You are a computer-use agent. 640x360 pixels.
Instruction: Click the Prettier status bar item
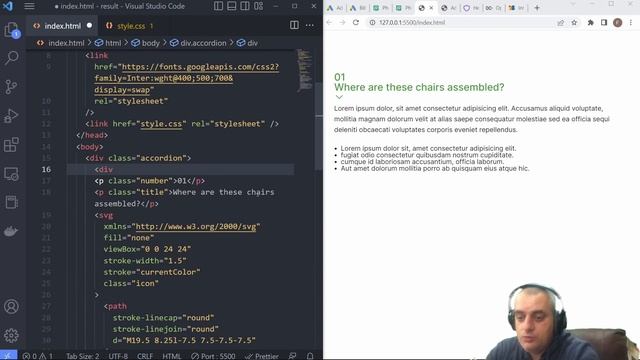click(262, 356)
